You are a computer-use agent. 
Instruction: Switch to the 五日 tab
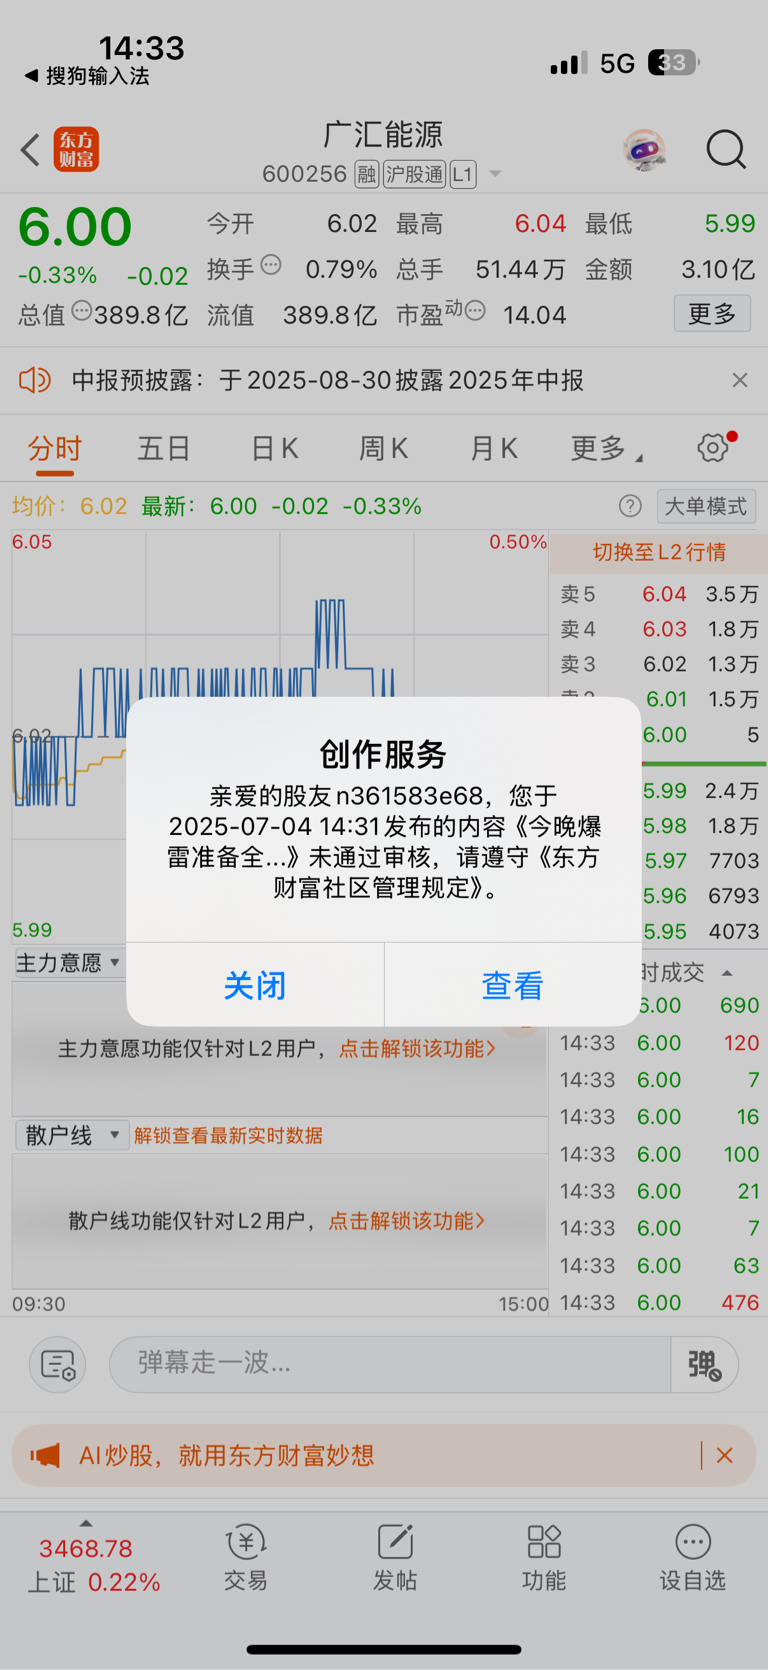click(164, 448)
